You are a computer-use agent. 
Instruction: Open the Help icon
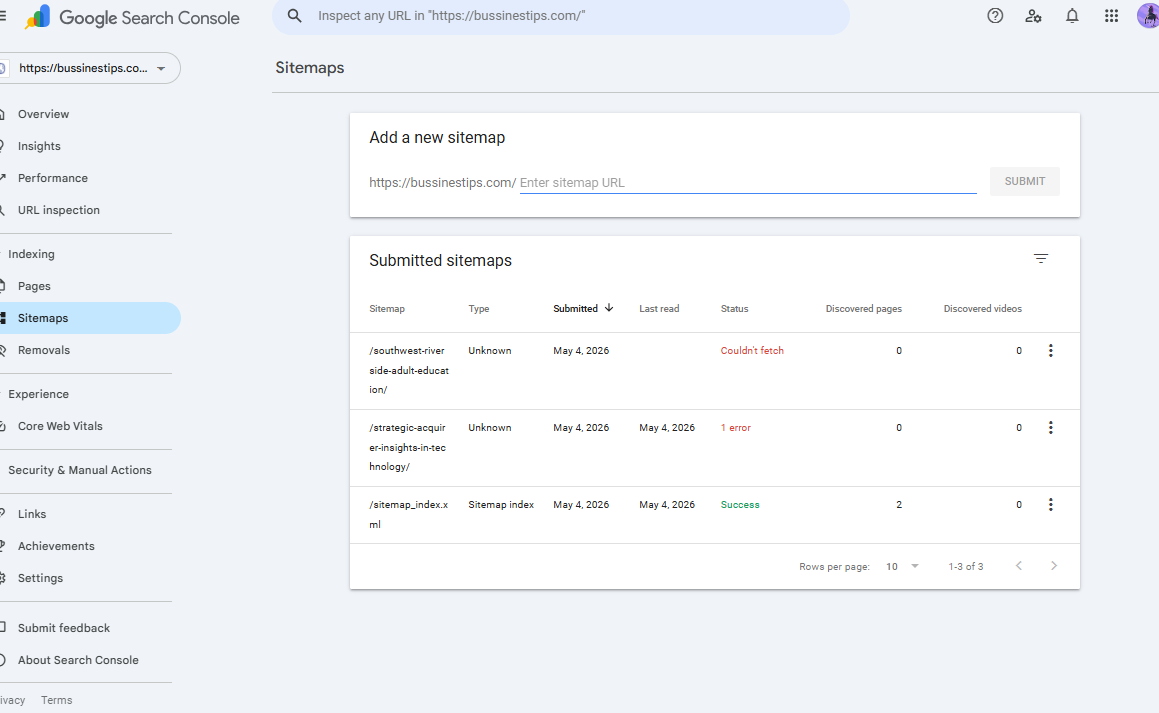click(x=995, y=16)
